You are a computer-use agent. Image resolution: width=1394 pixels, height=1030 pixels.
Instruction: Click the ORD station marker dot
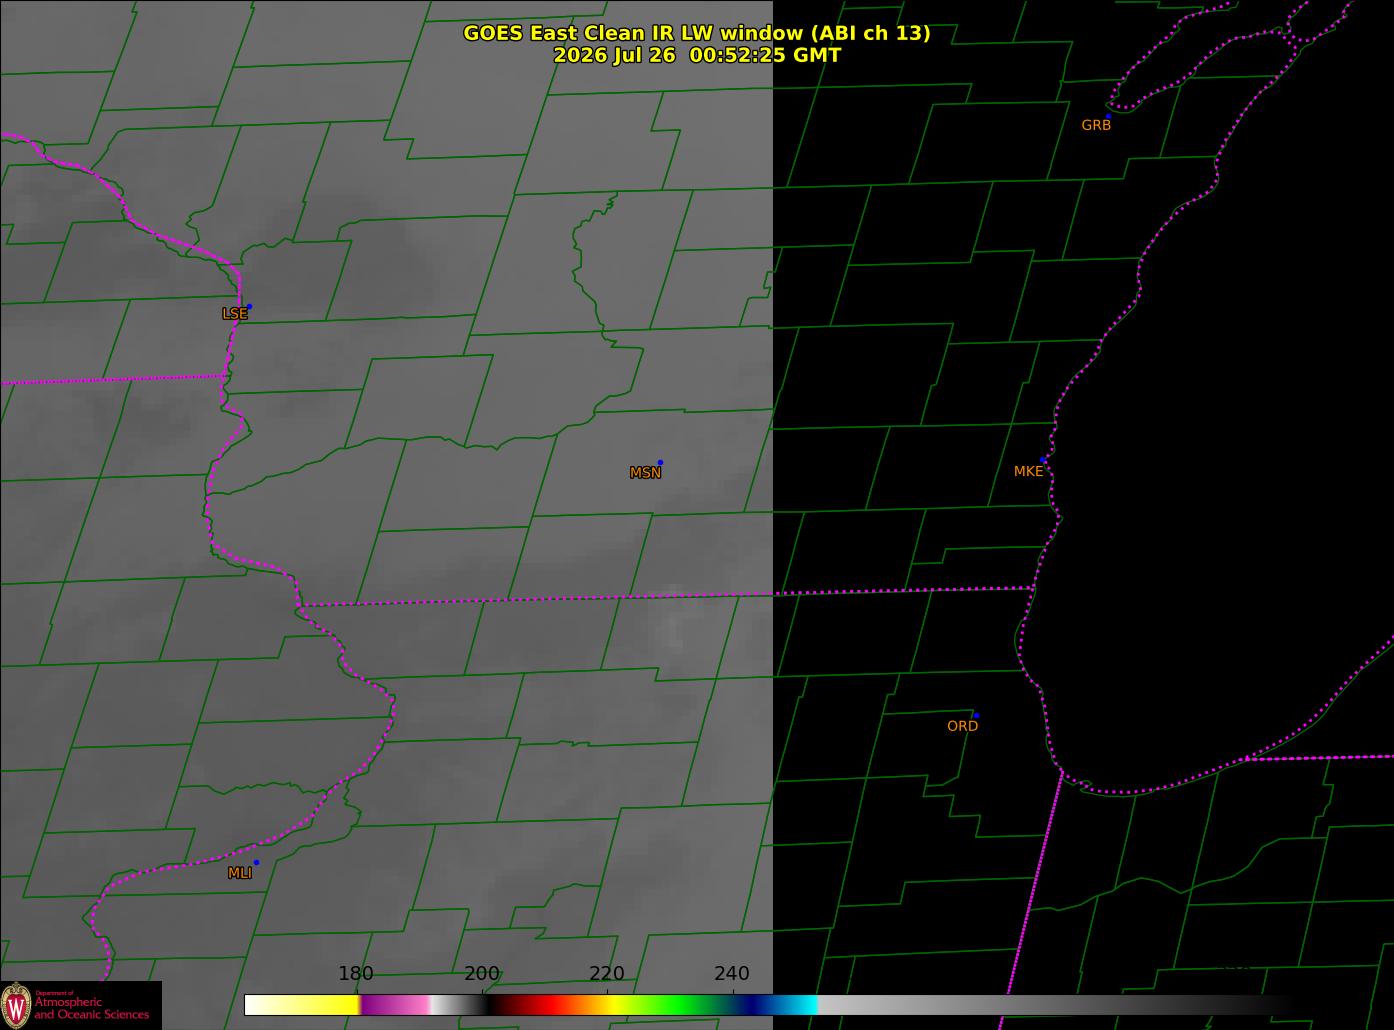pos(976,715)
